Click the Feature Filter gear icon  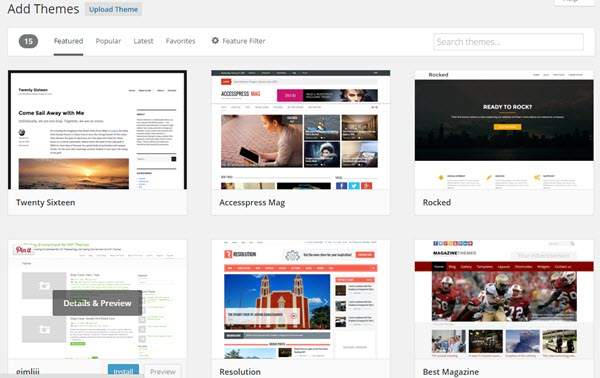coord(215,41)
